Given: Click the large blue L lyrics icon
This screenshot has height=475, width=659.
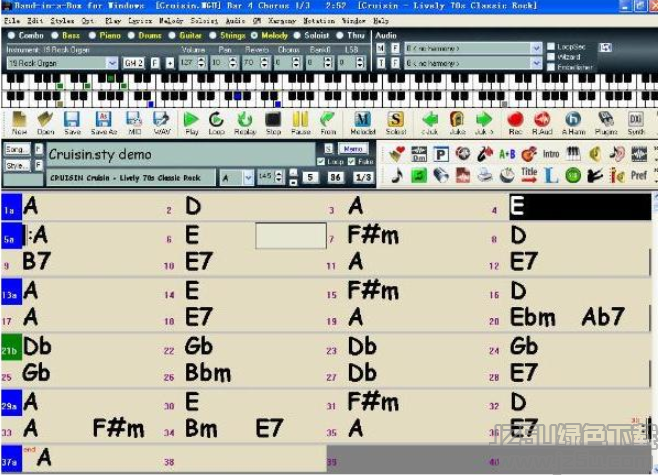Looking at the screenshot, I should pos(551,175).
